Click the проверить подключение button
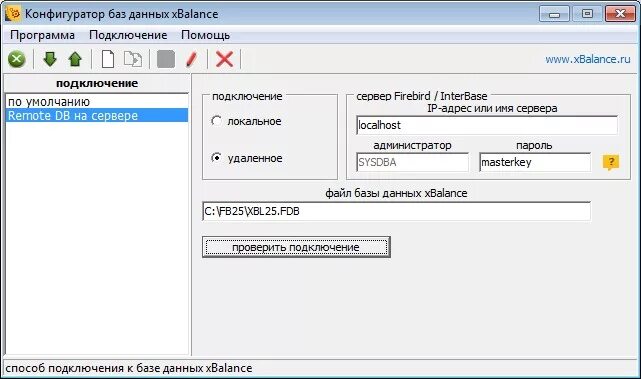 [296, 247]
